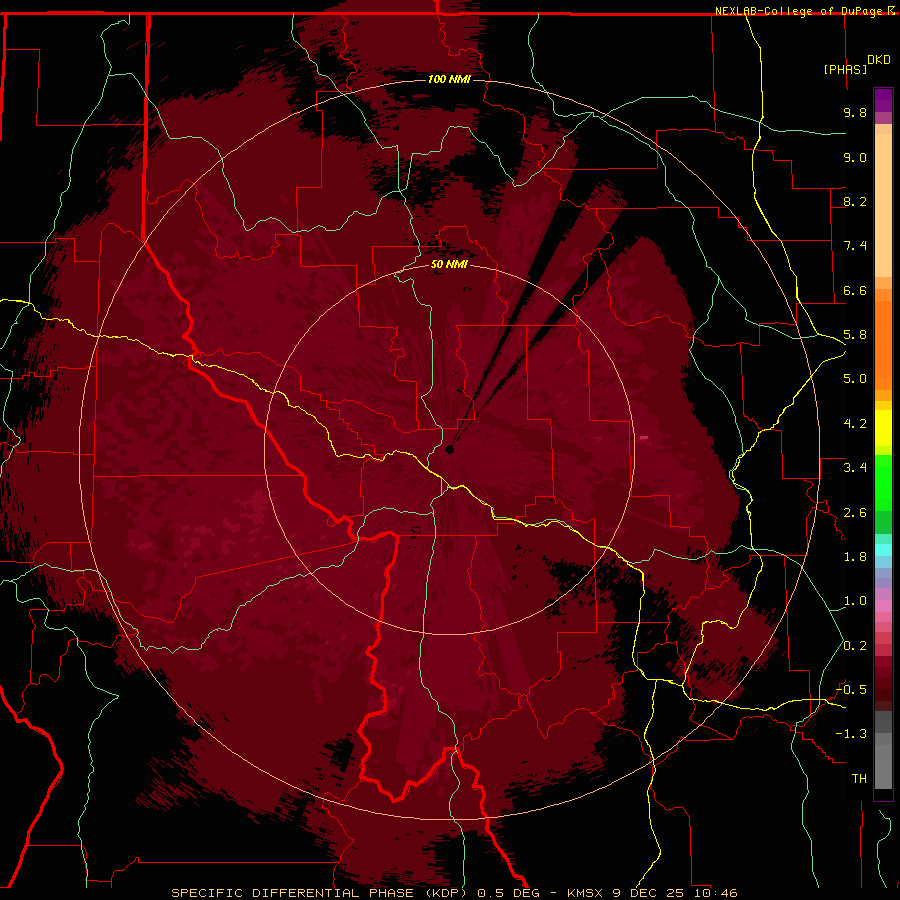This screenshot has height=900, width=900.
Task: Click the KDP product caption at bottom
Action: tap(454, 893)
